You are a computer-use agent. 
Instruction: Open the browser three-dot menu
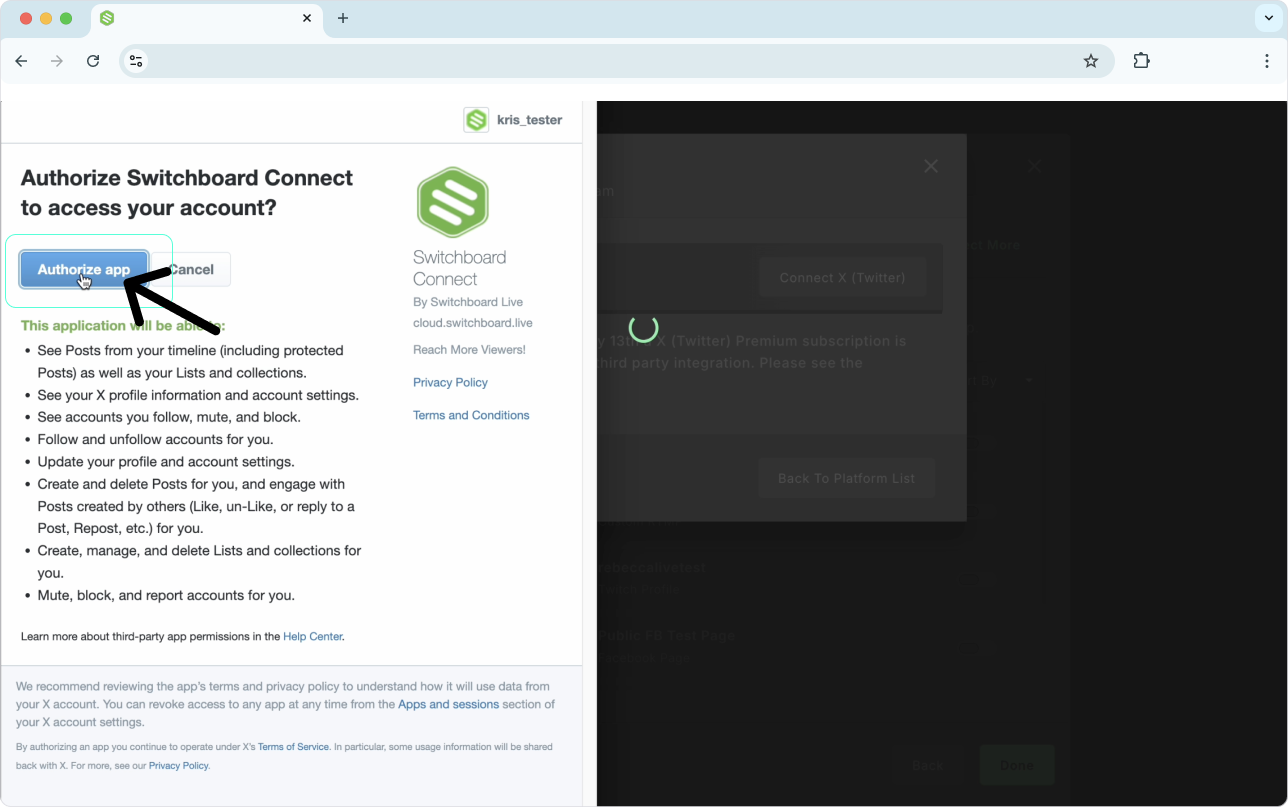(1267, 61)
